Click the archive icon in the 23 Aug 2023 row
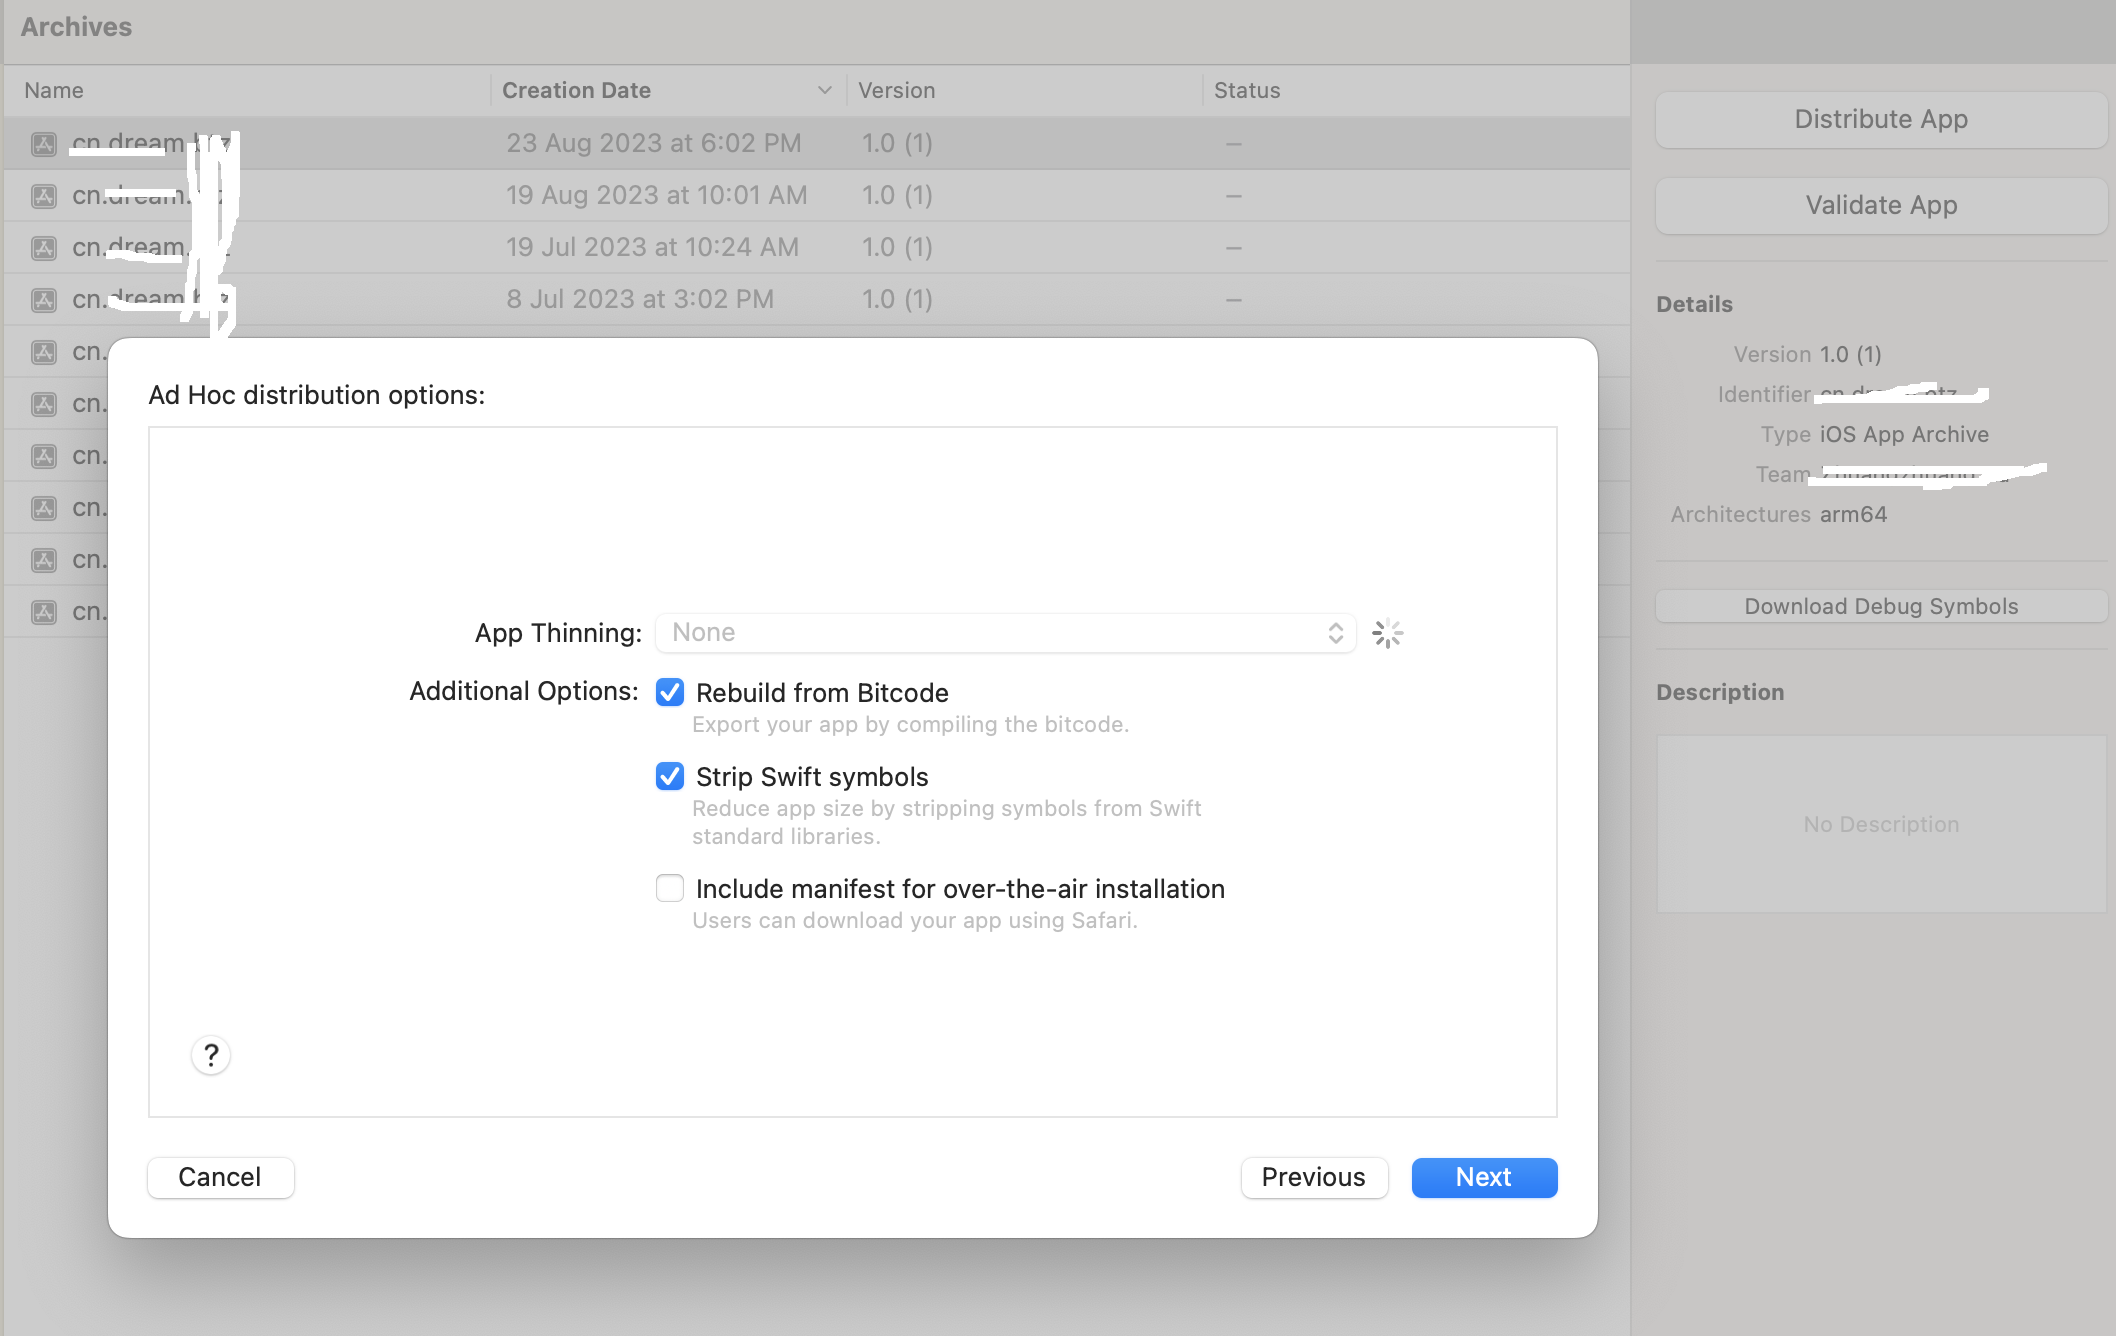Screen dimensions: 2116x1336 pos(43,144)
